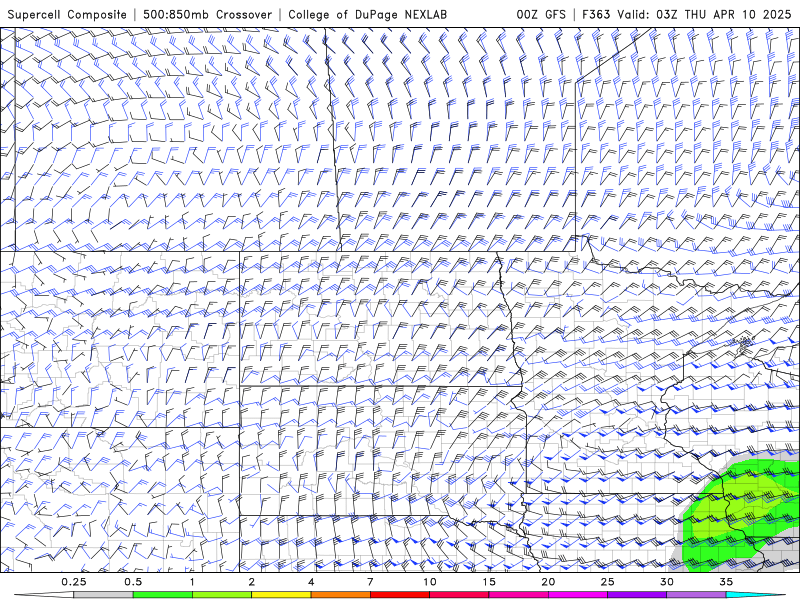Click the "0.25" legend value
This screenshot has height=600, width=800.
(x=74, y=582)
